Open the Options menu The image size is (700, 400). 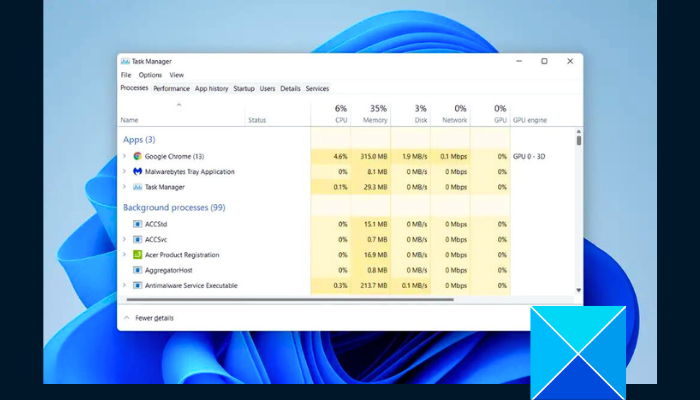point(150,75)
